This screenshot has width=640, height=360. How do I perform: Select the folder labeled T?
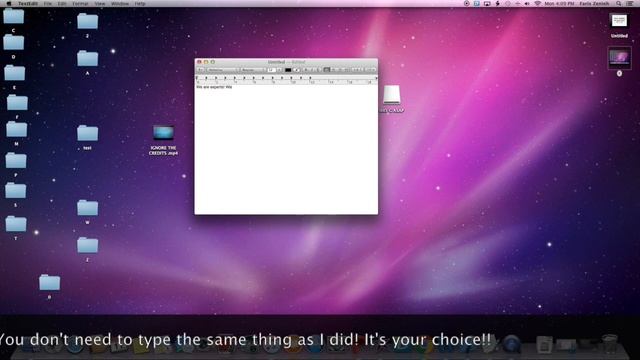16,224
